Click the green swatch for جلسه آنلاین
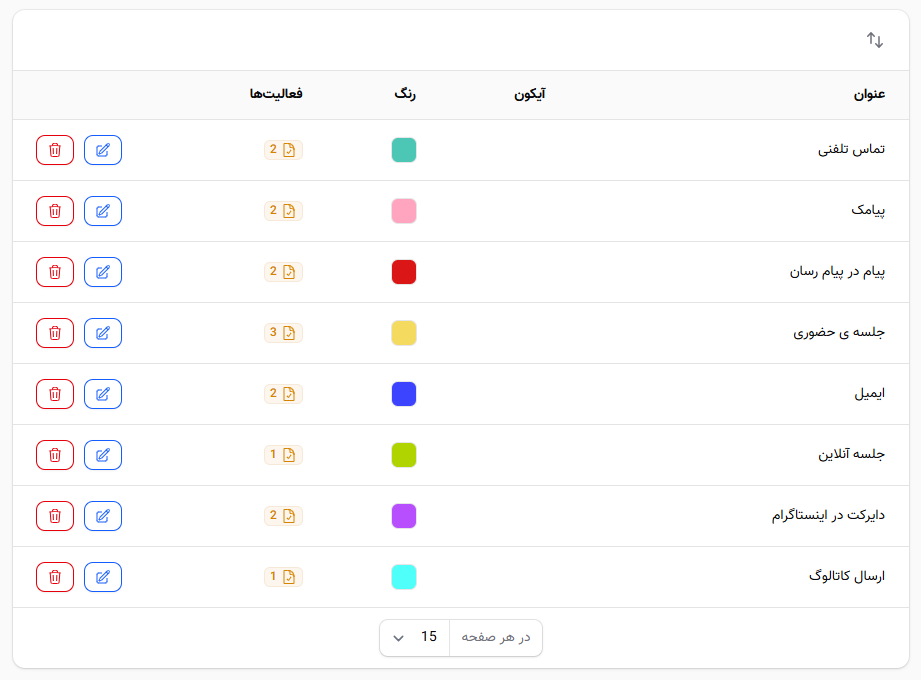 pyautogui.click(x=404, y=455)
